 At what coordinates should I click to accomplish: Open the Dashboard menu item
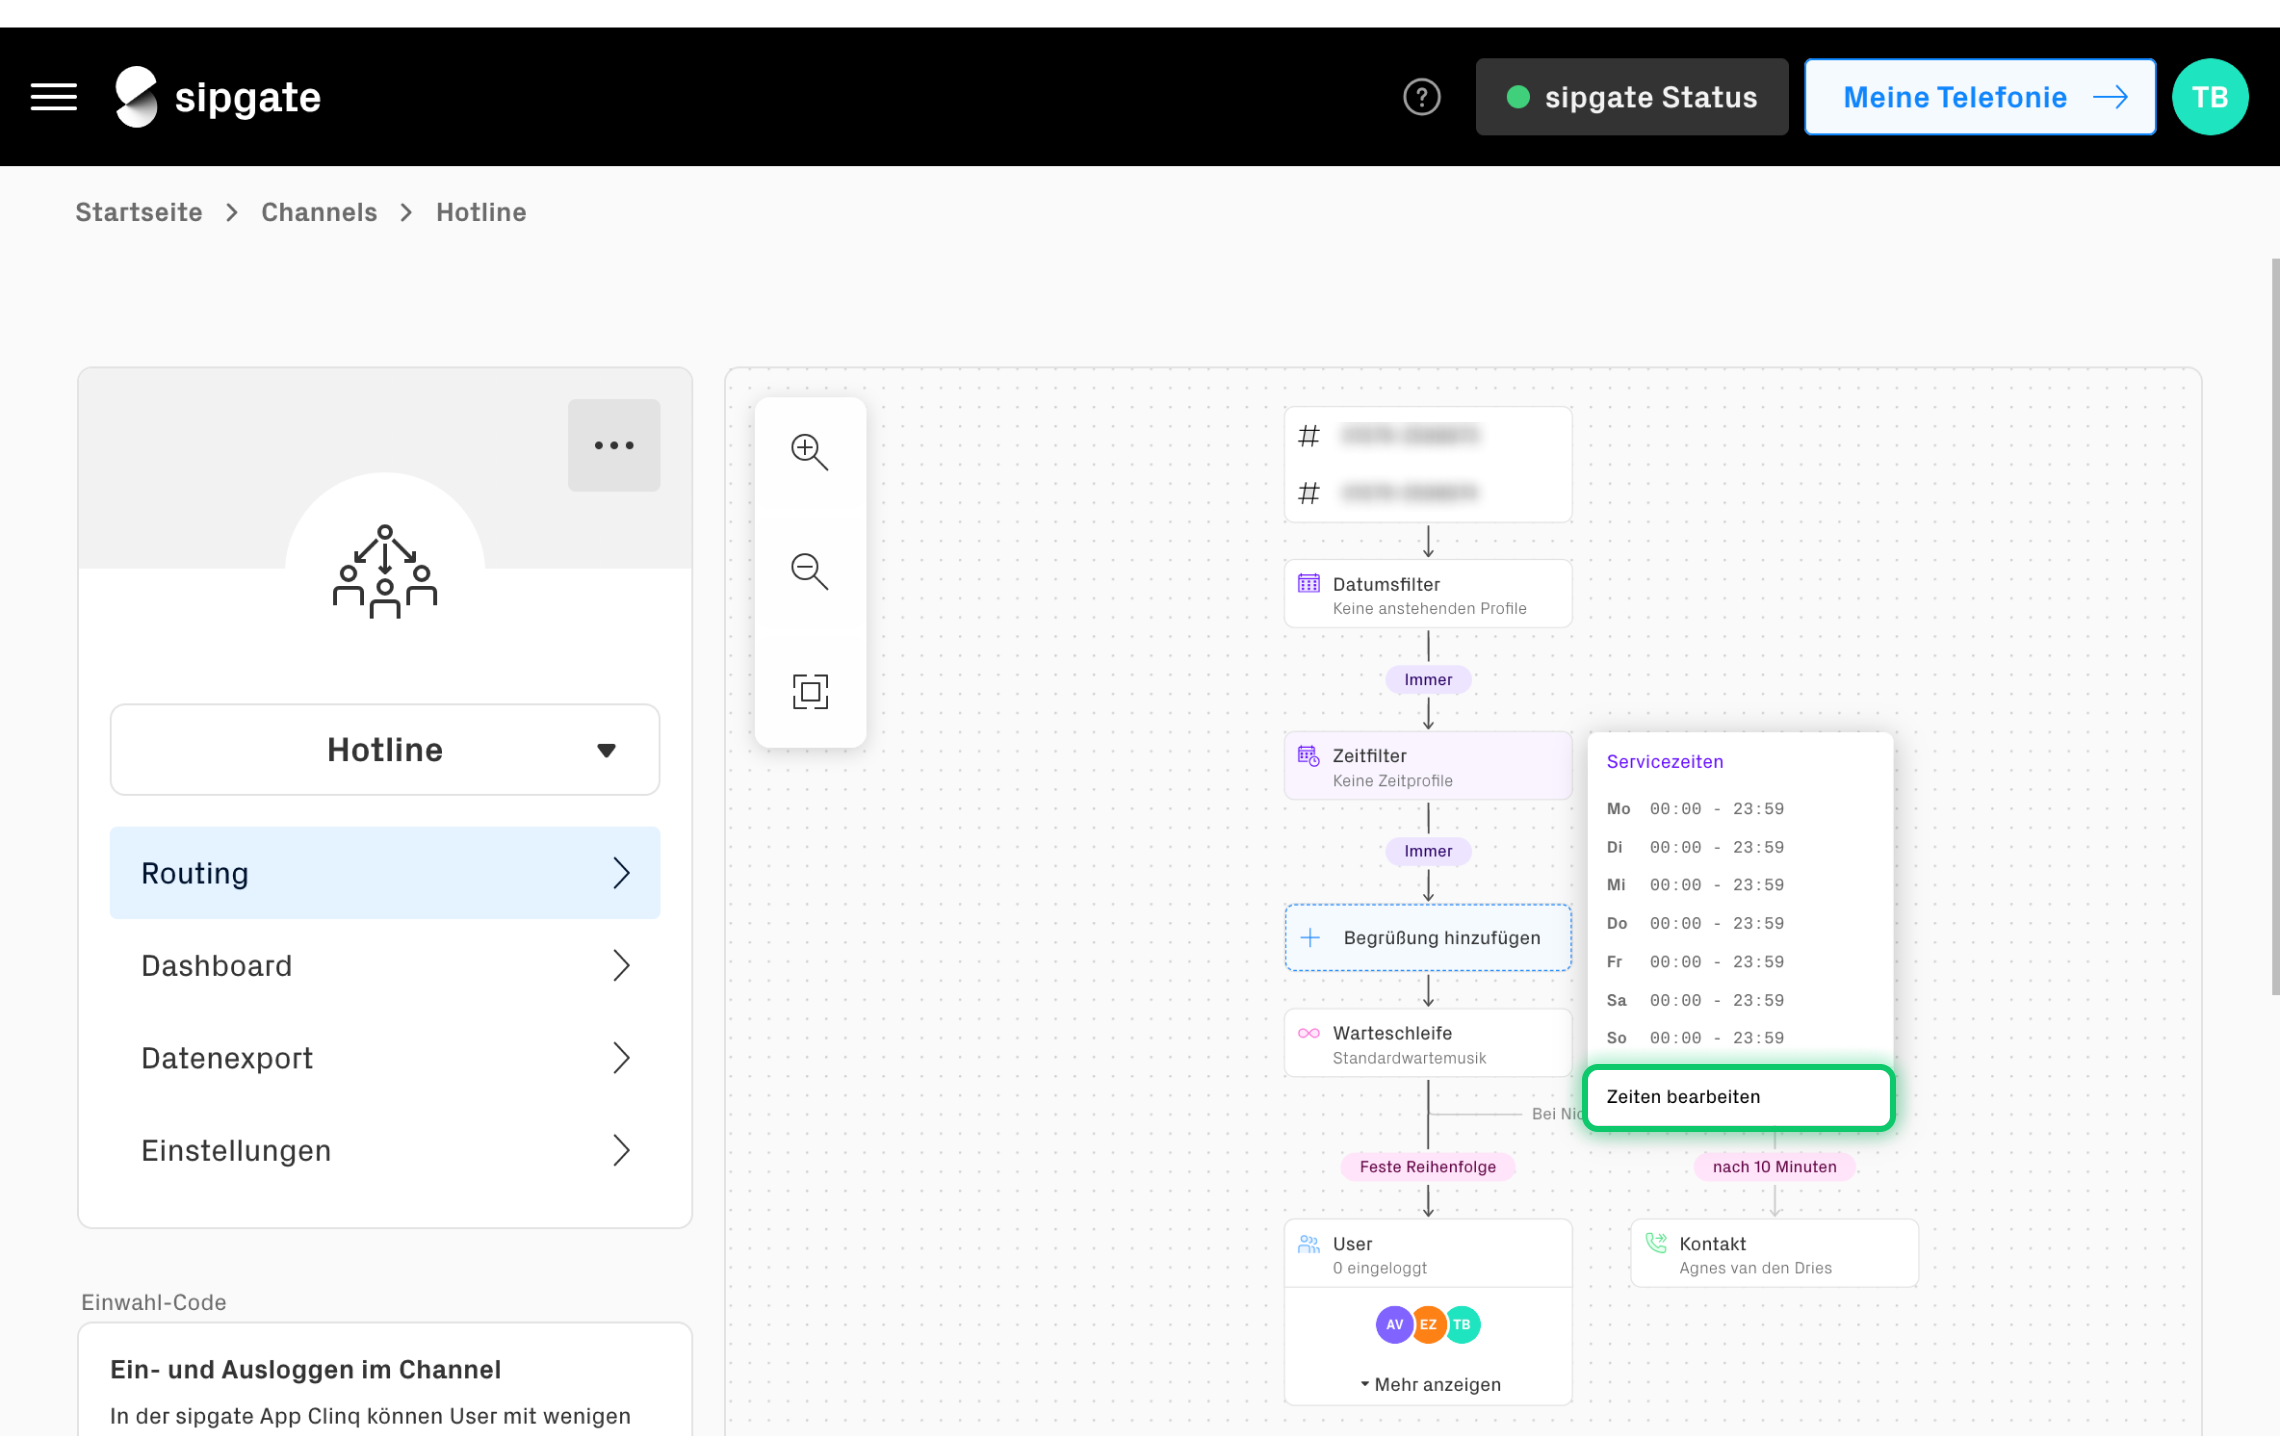click(x=385, y=965)
